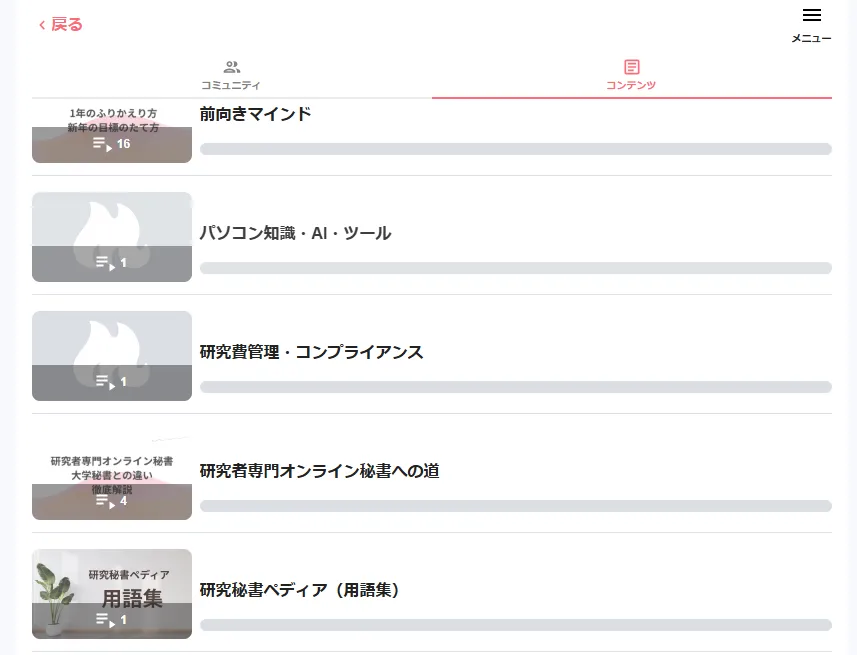This screenshot has height=655, width=857.
Task: Select the コンテンツ tab
Action: (x=631, y=85)
